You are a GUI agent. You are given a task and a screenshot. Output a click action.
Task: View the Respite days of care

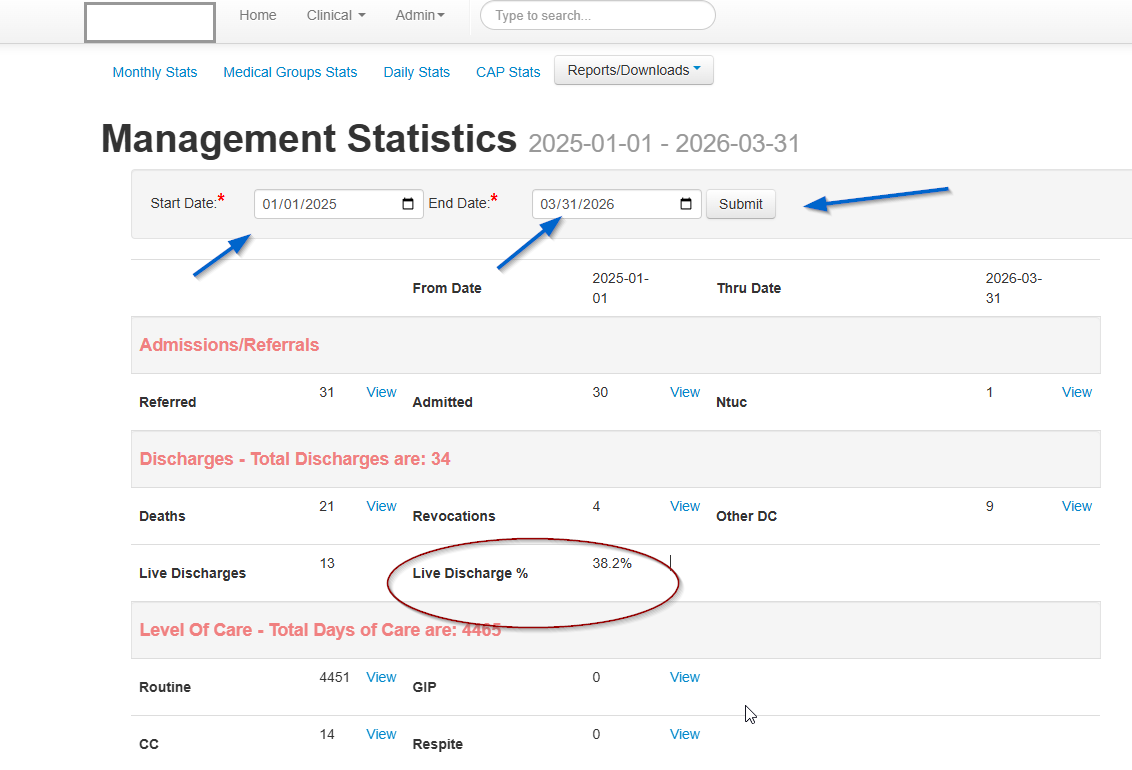684,735
